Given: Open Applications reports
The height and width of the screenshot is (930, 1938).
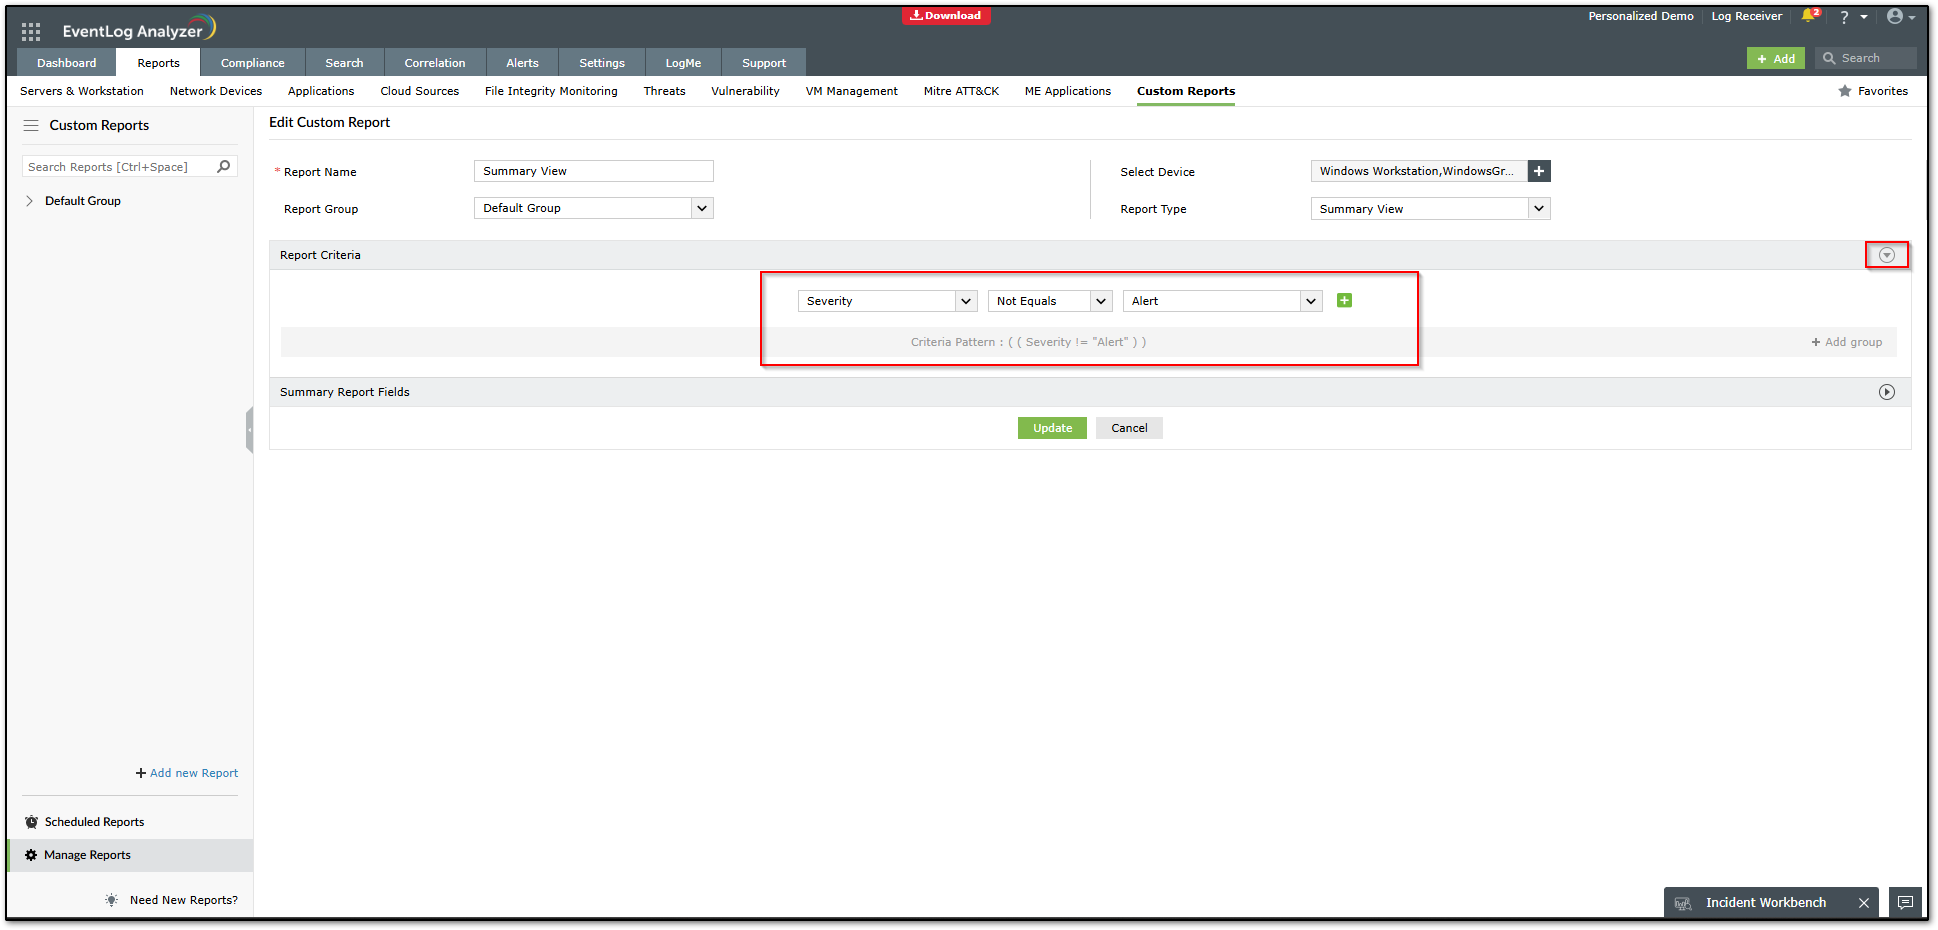Looking at the screenshot, I should pyautogui.click(x=321, y=91).
